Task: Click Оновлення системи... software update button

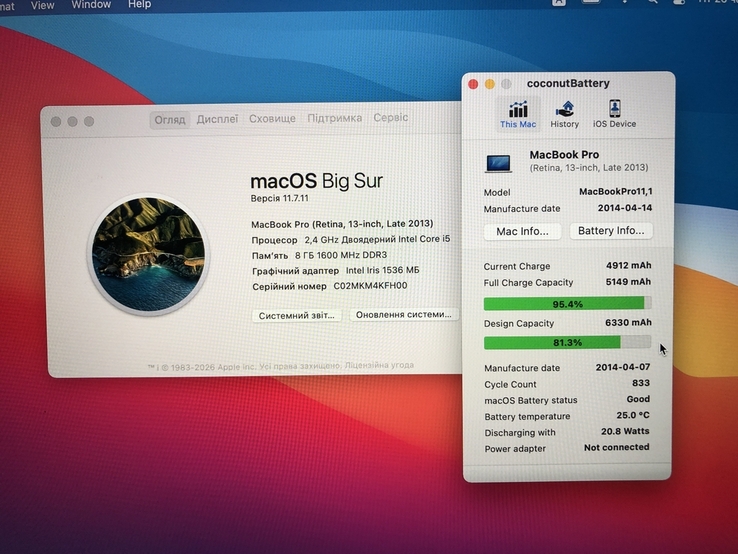Action: [x=403, y=314]
